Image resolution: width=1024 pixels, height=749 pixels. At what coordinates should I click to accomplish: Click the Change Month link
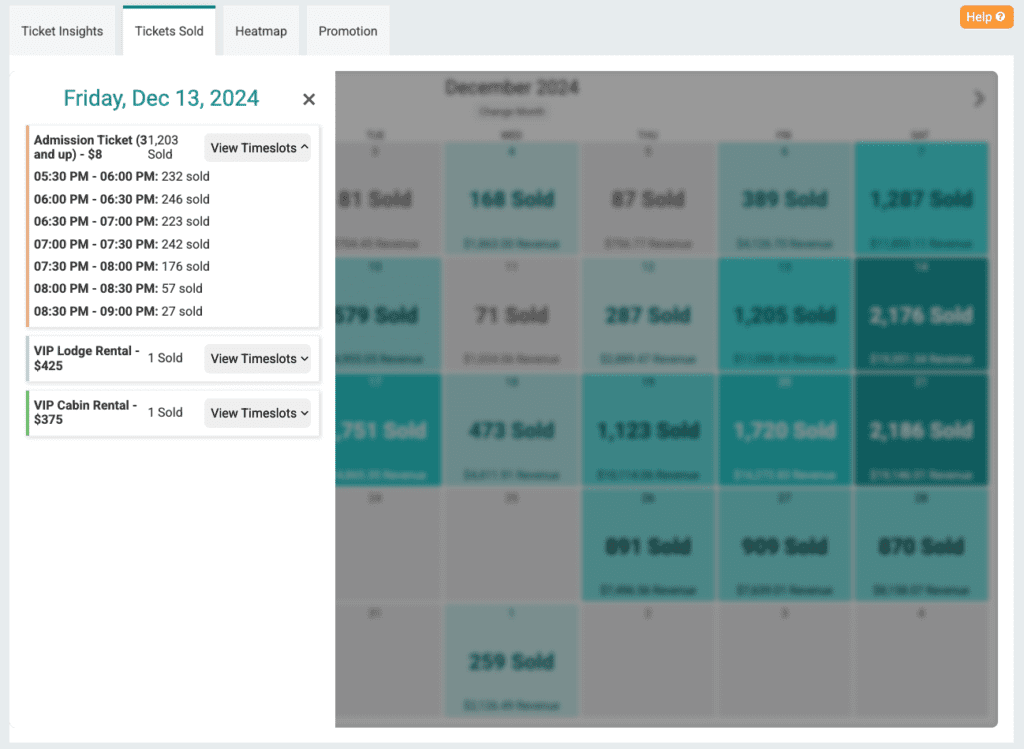click(511, 111)
